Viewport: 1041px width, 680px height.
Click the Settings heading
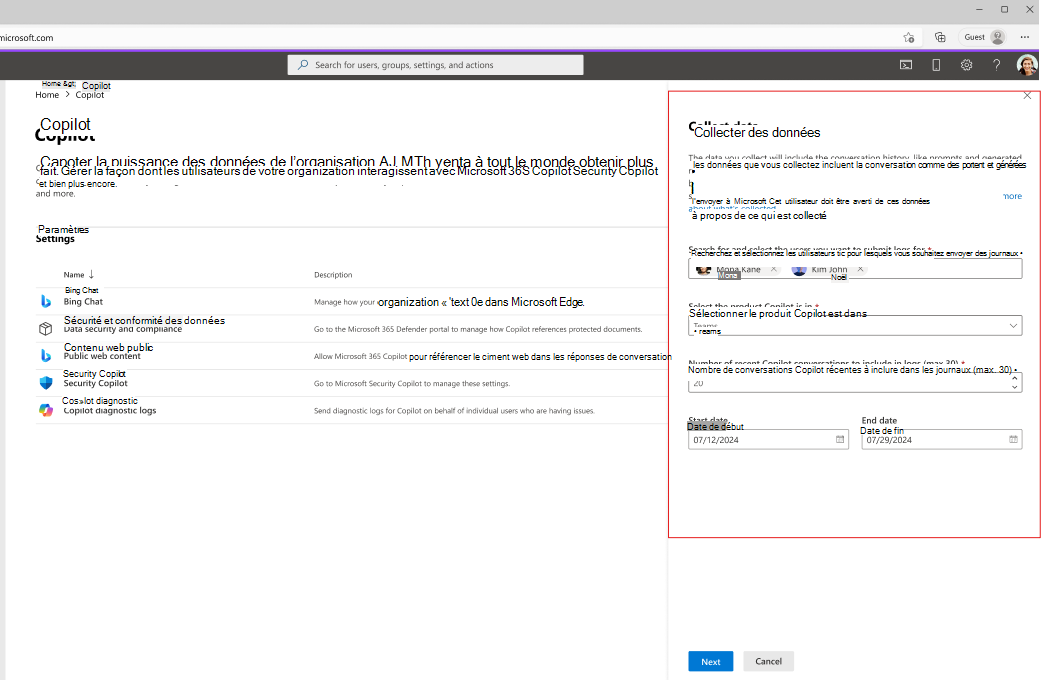tap(55, 239)
